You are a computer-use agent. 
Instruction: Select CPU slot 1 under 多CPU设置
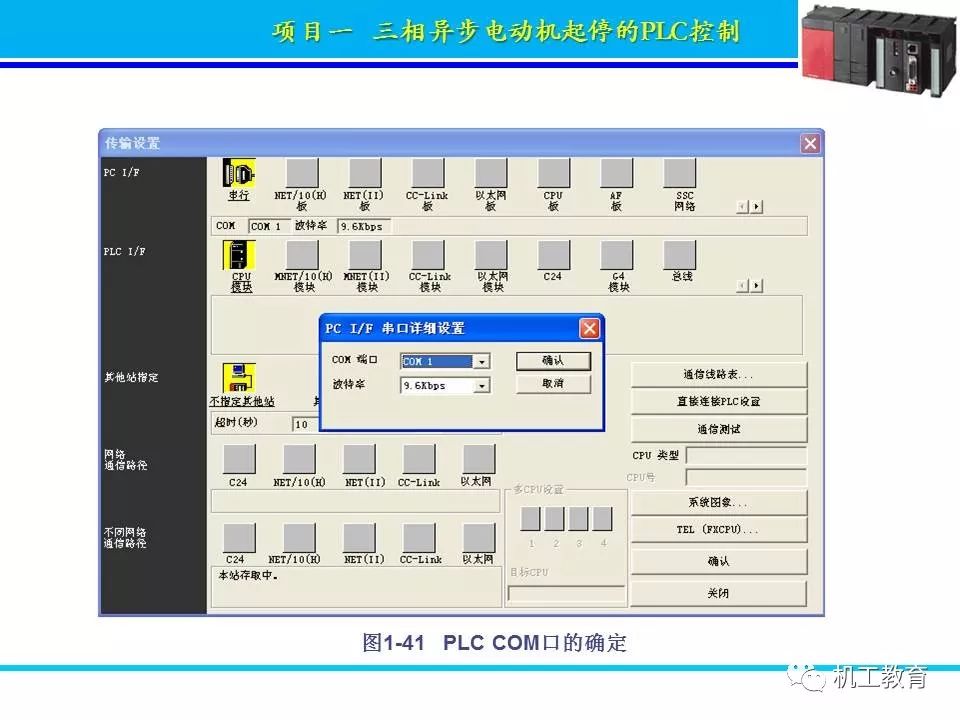coord(529,520)
